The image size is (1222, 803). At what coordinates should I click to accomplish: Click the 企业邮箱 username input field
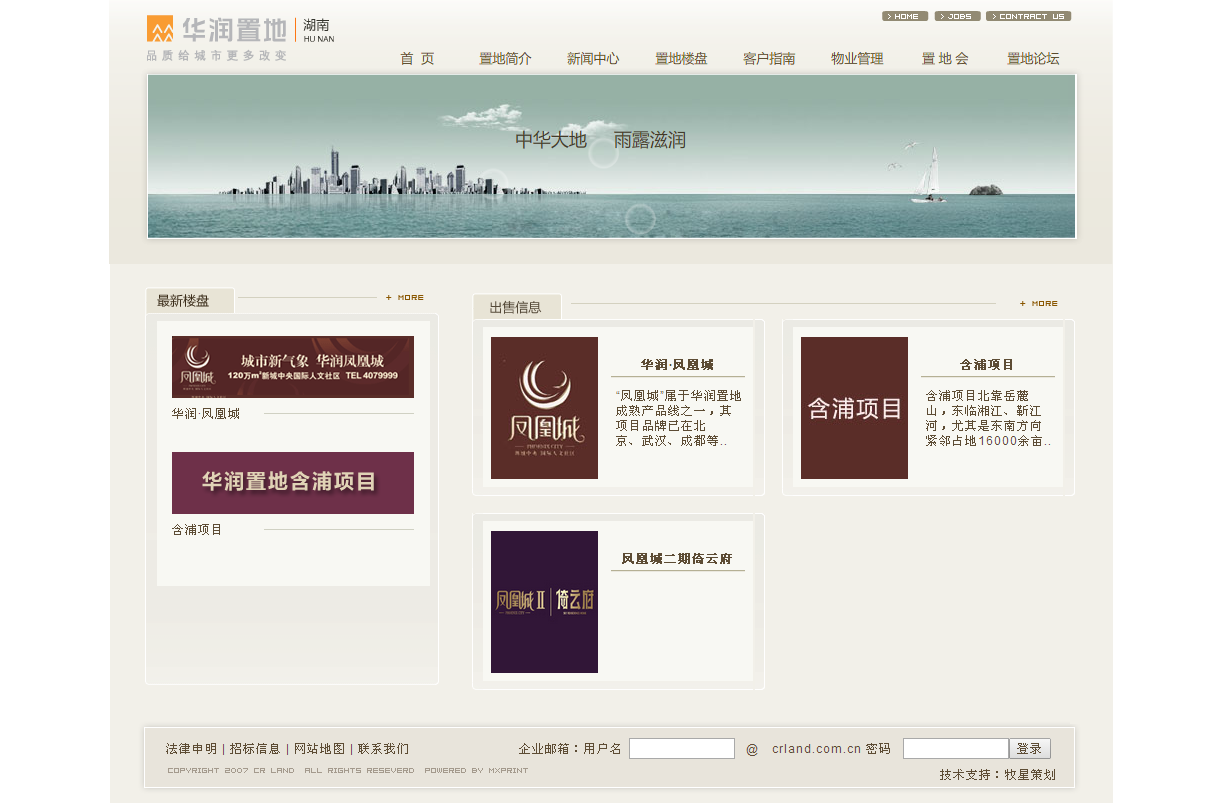[x=682, y=747]
